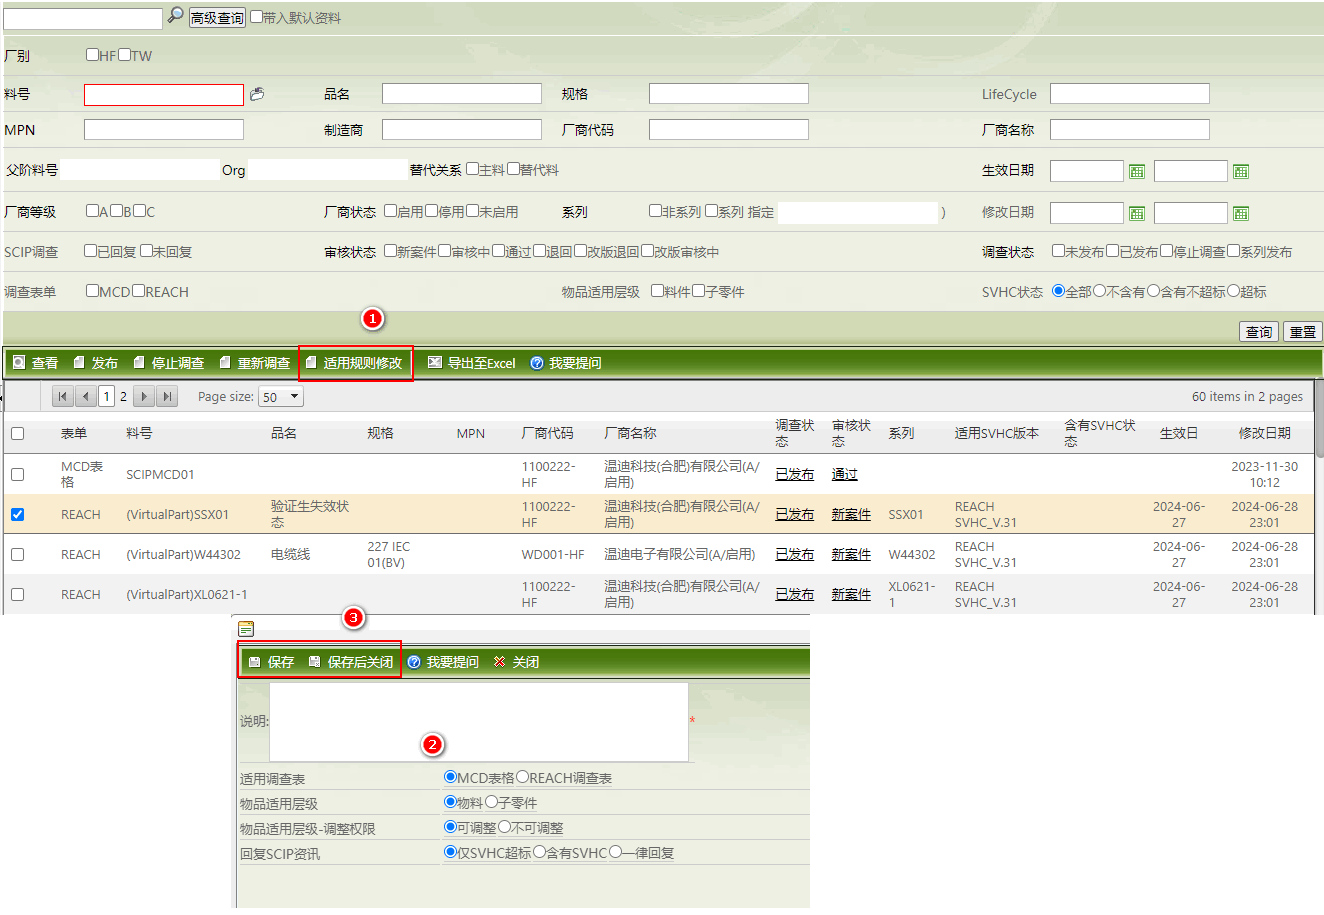This screenshot has height=915, width=1324.
Task: Click 新案件 link in XL0621-1 row
Action: [851, 594]
